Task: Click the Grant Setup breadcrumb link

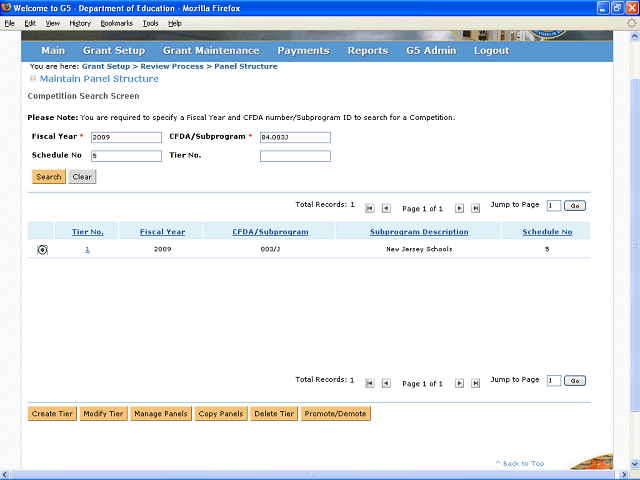Action: [106, 66]
